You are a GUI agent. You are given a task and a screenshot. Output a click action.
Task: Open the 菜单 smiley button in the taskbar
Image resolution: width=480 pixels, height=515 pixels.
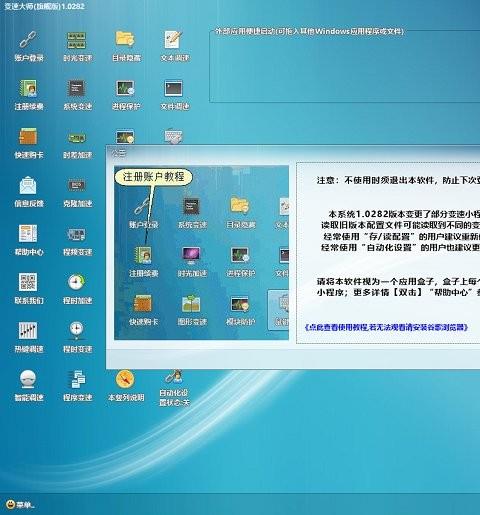tap(20, 504)
